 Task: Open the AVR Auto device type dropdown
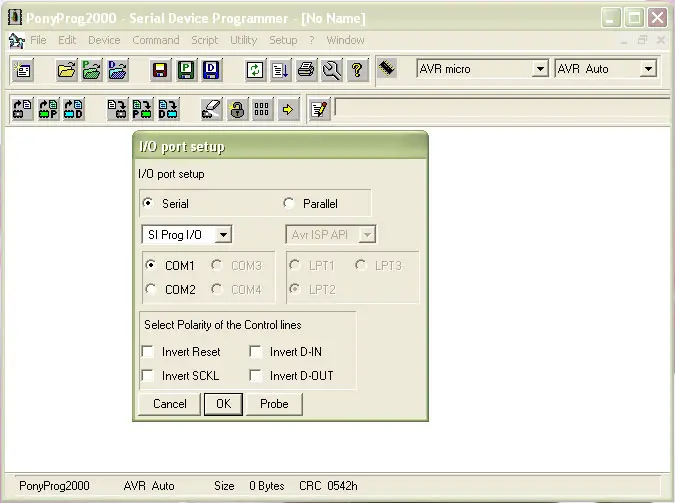coord(648,68)
